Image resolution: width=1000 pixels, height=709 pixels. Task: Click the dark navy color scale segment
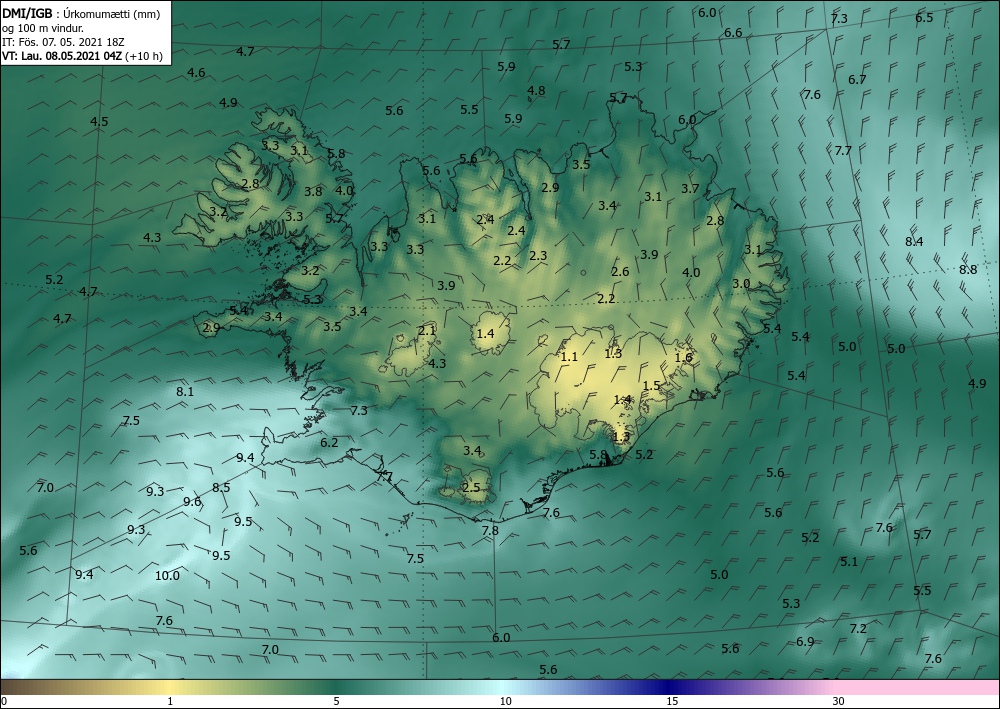click(x=666, y=687)
